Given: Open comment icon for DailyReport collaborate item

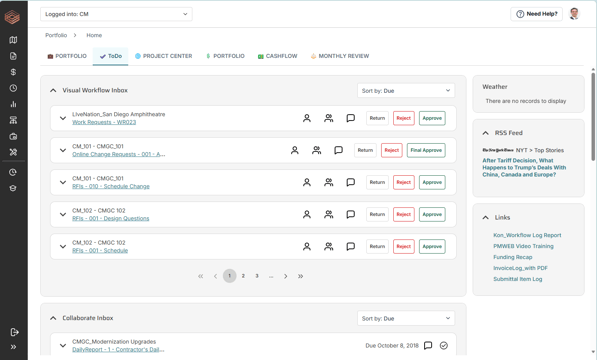Looking at the screenshot, I should (x=428, y=346).
